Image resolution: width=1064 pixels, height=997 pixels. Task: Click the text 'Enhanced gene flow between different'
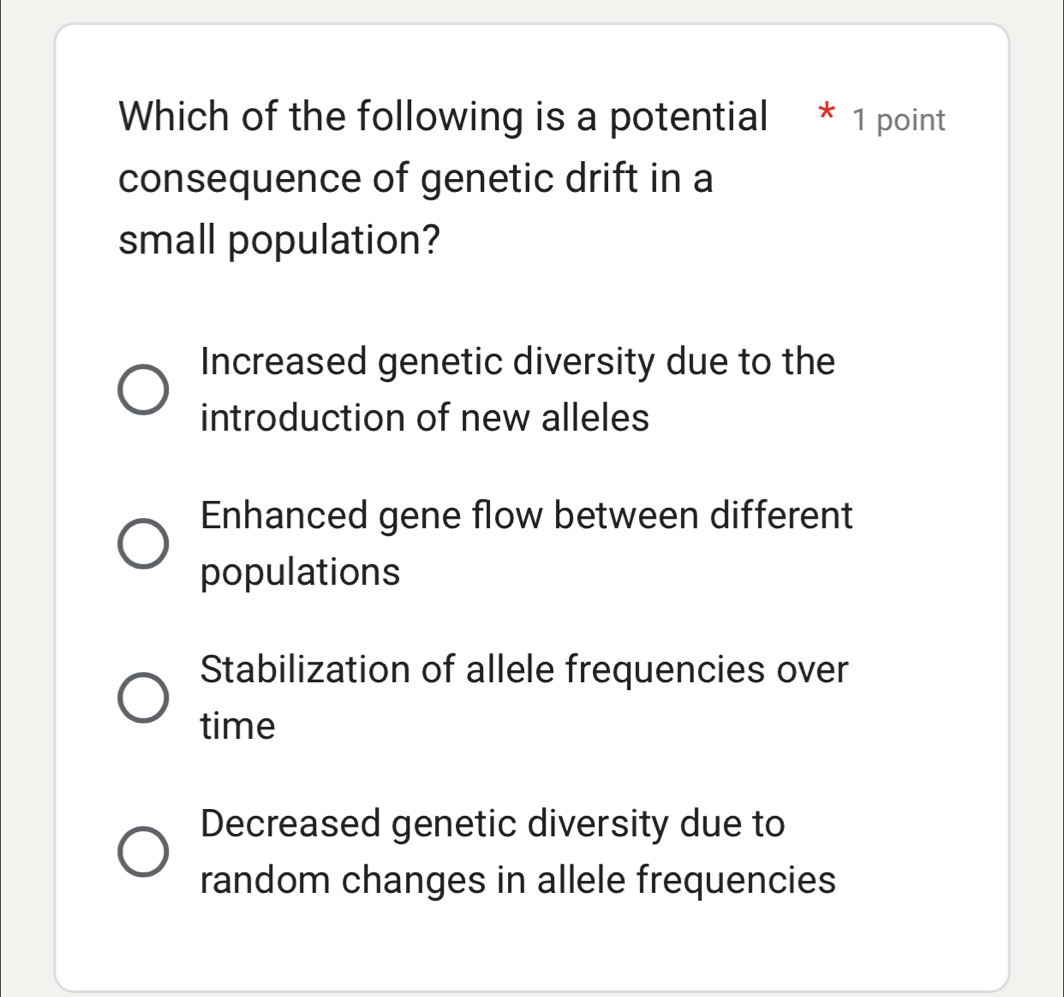click(526, 516)
